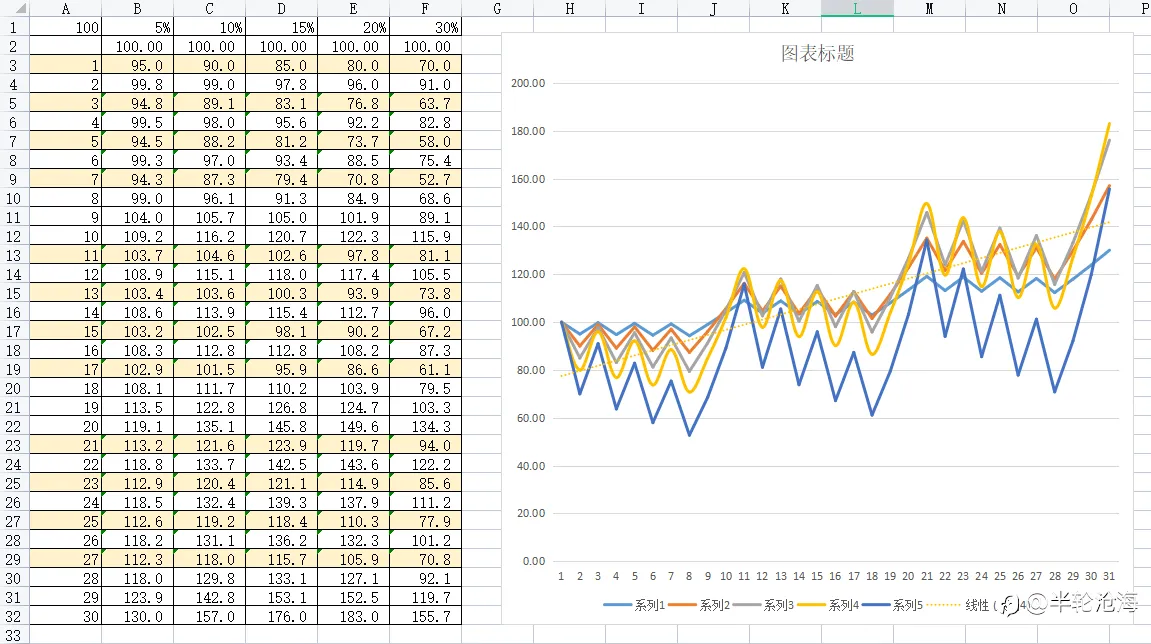Screen dimensions: 1151x644
Task: Select cell B22 showing 119.1
Action: coord(137,427)
